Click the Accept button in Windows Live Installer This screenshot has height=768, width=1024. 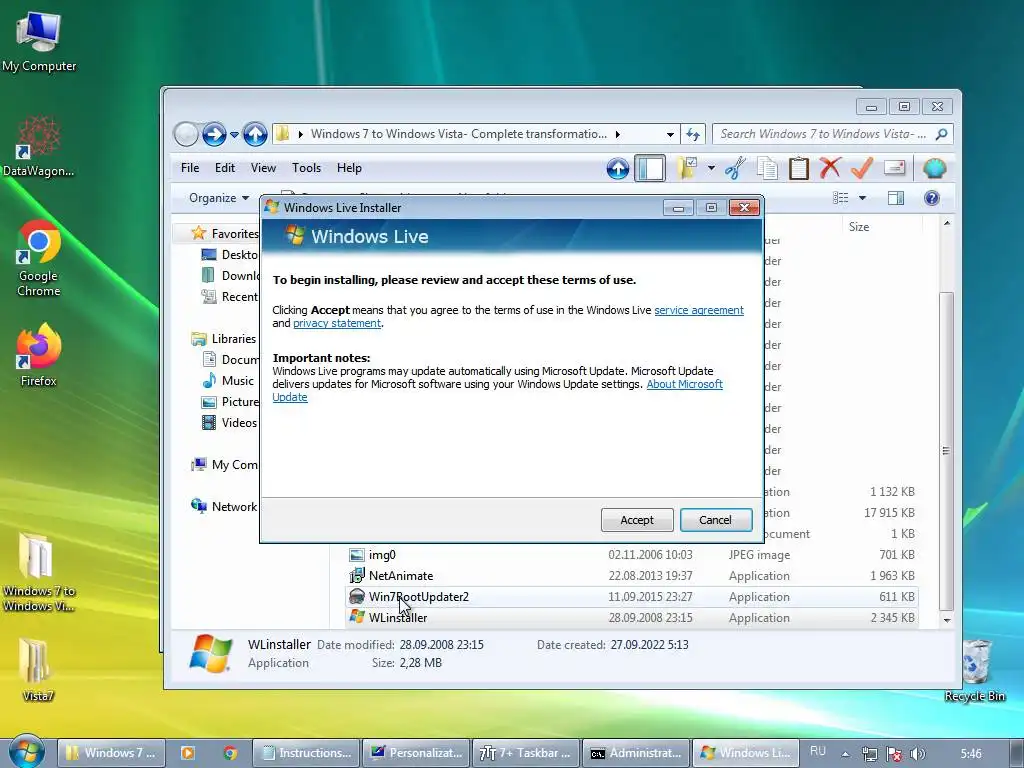coord(637,520)
